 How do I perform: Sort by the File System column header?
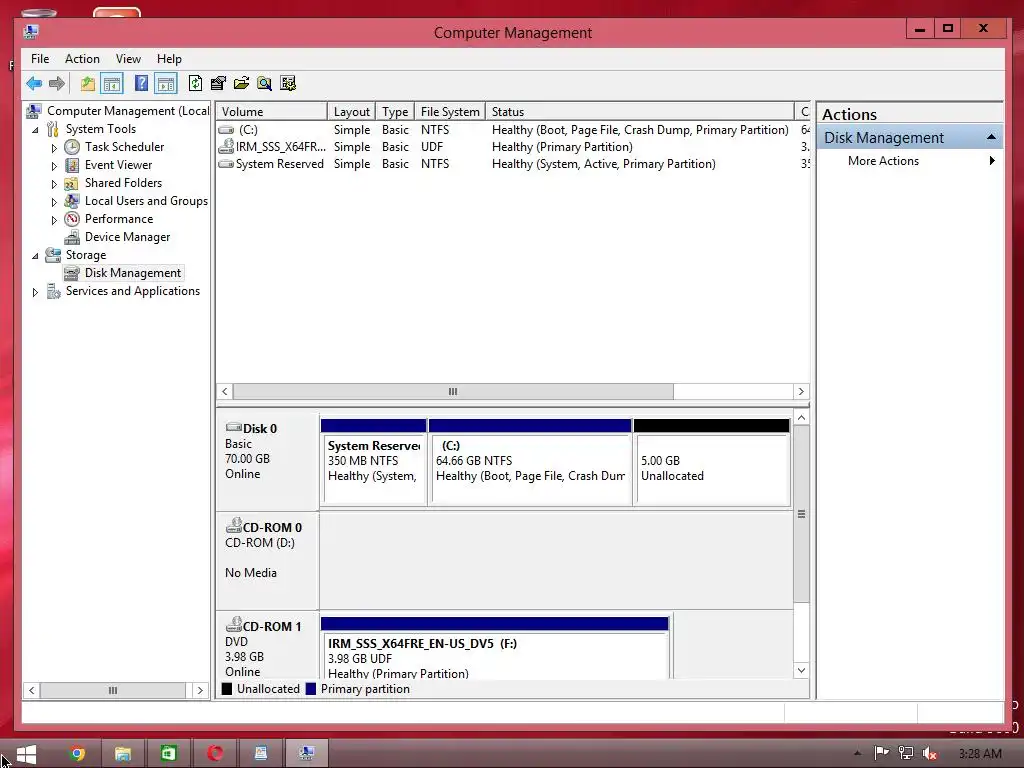[450, 112]
